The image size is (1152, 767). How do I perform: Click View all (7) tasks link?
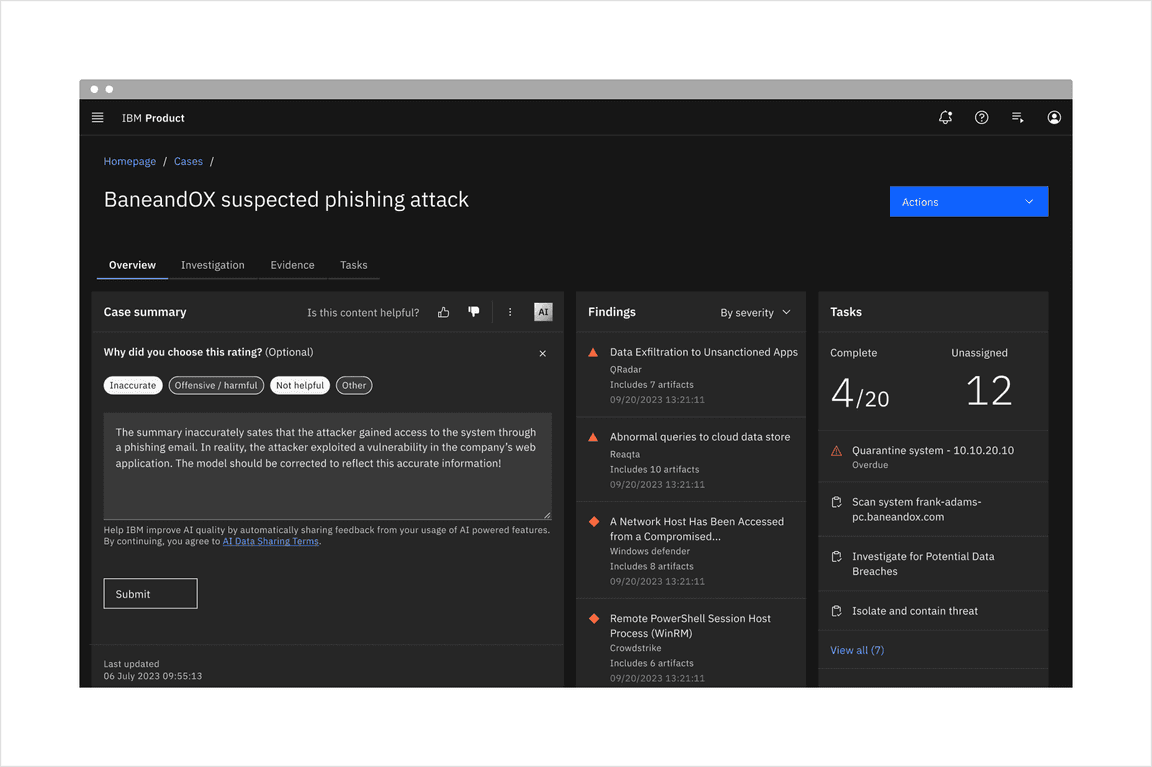(857, 650)
